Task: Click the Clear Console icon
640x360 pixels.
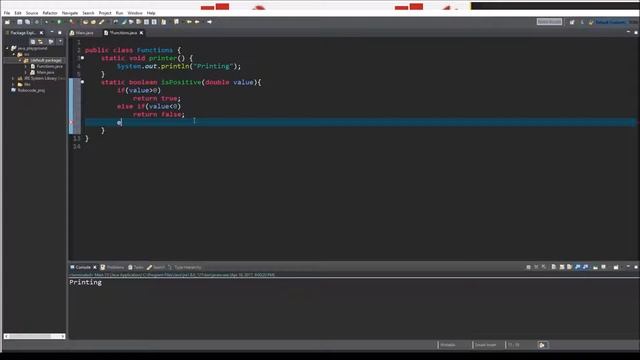Action: point(553,267)
